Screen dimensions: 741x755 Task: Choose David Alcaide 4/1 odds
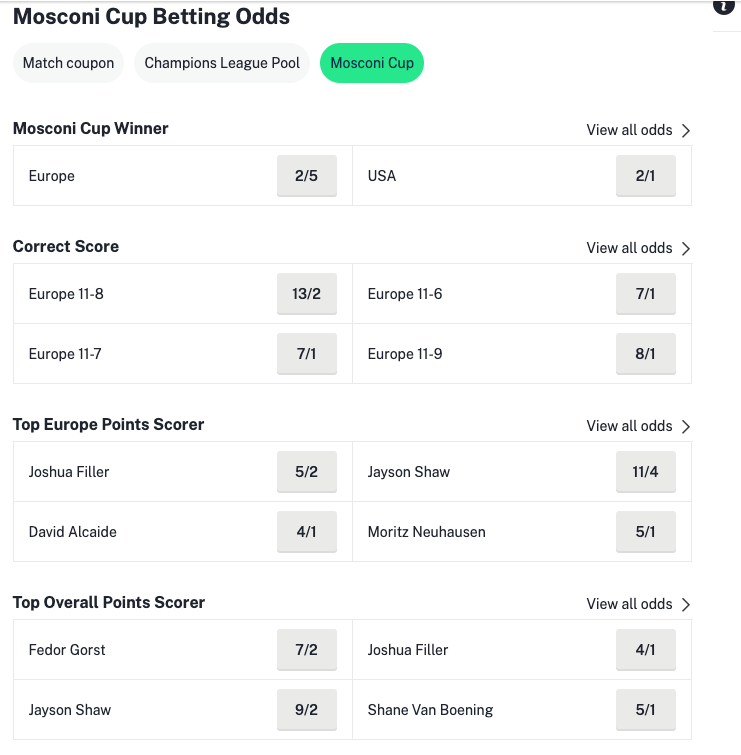pyautogui.click(x=306, y=532)
